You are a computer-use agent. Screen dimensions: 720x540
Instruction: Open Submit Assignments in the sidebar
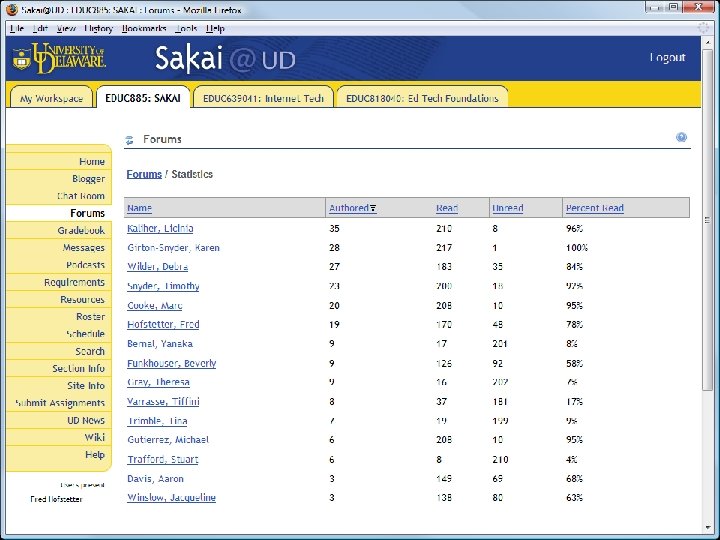[x=59, y=403]
